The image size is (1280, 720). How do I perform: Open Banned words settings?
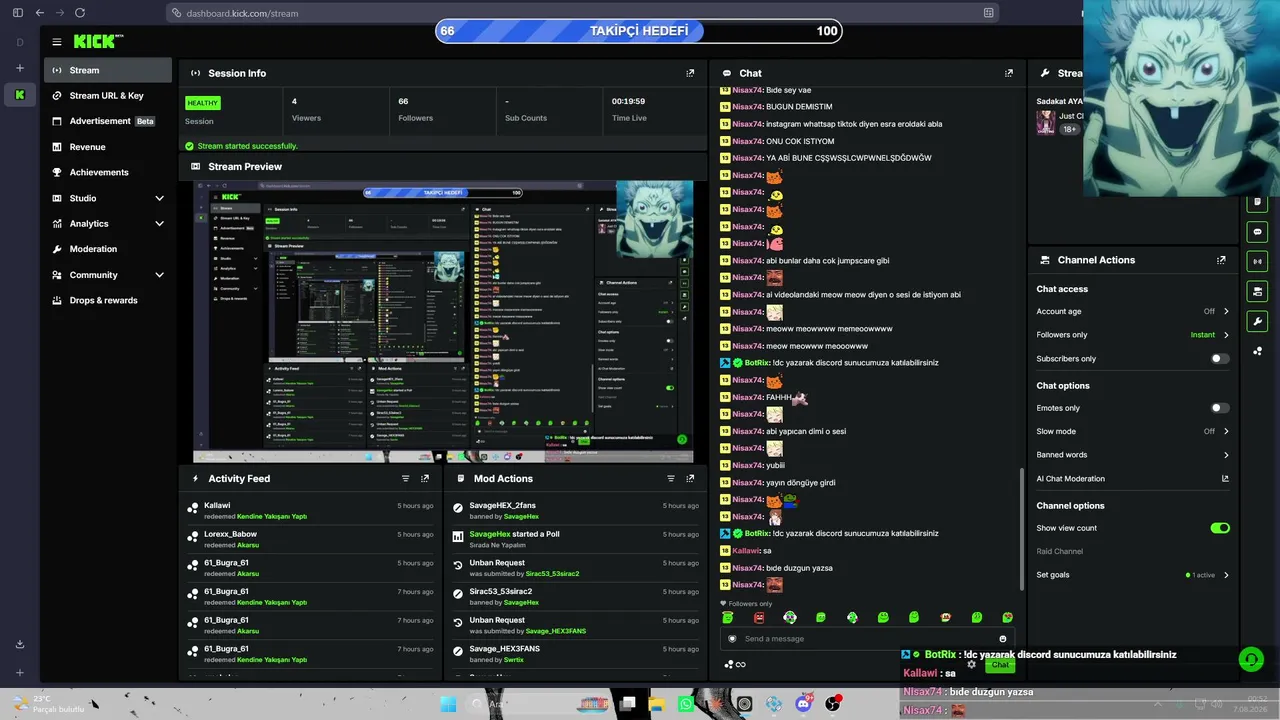[1133, 455]
